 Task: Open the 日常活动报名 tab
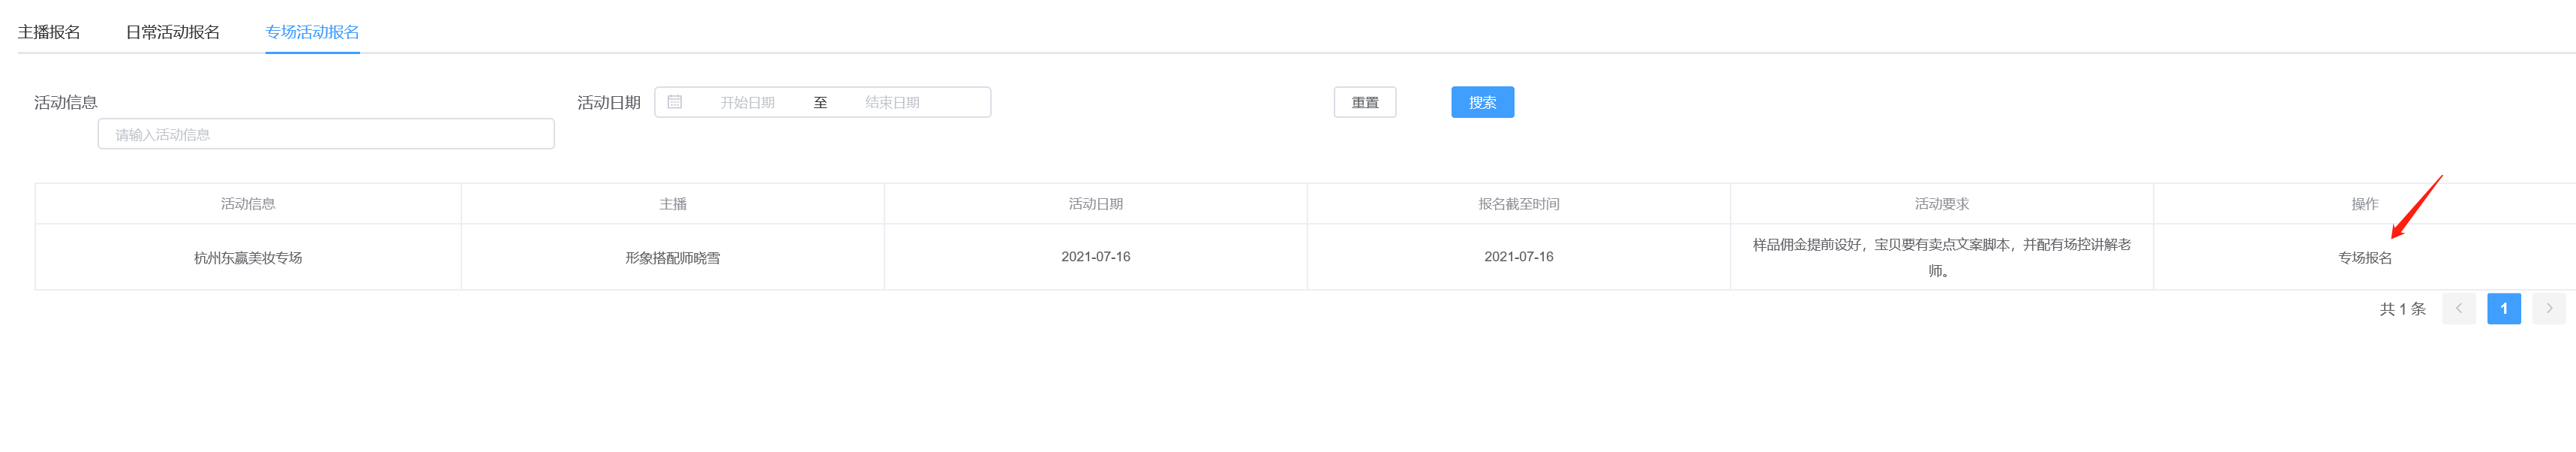[173, 32]
